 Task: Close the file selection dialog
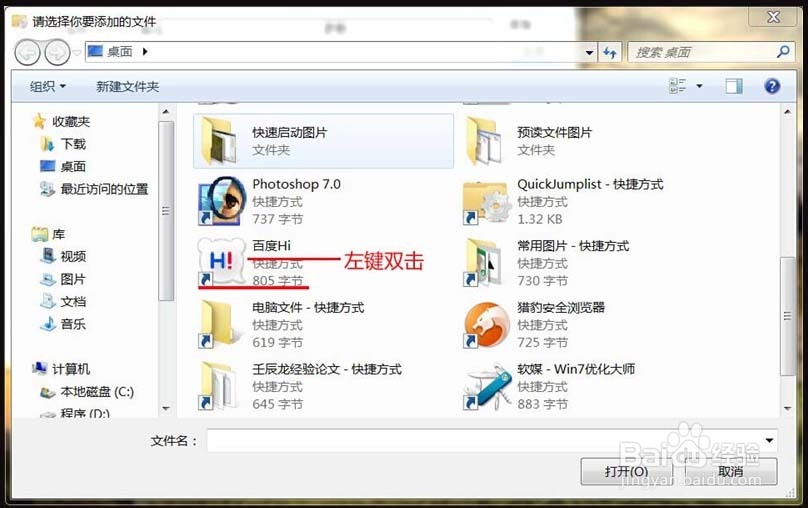[773, 17]
